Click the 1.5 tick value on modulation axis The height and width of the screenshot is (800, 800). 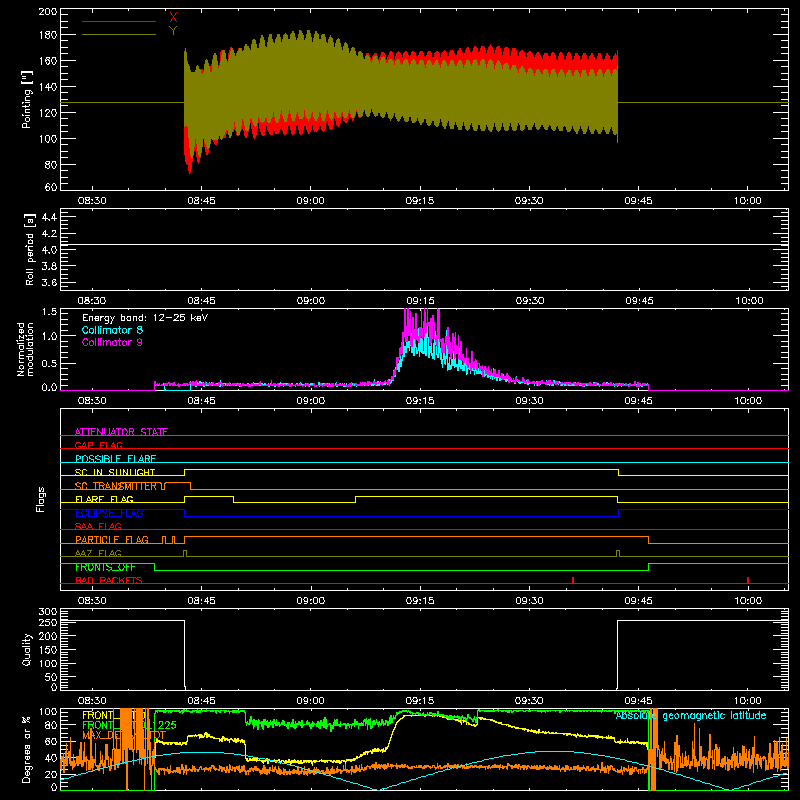click(49, 312)
